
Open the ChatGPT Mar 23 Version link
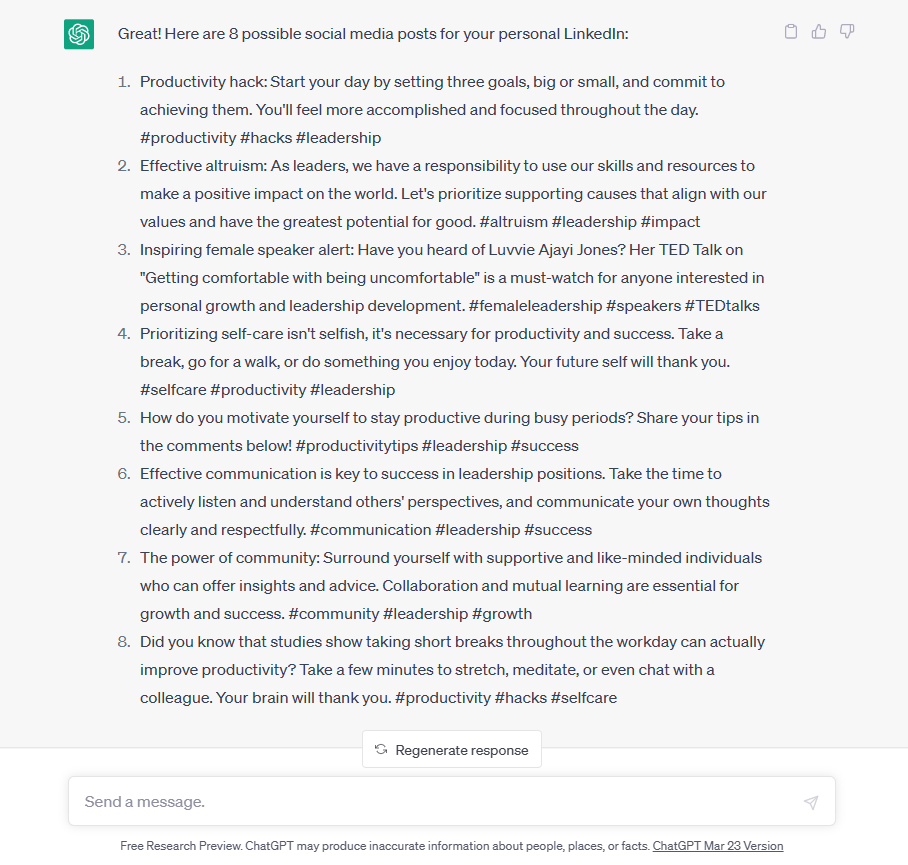(717, 846)
